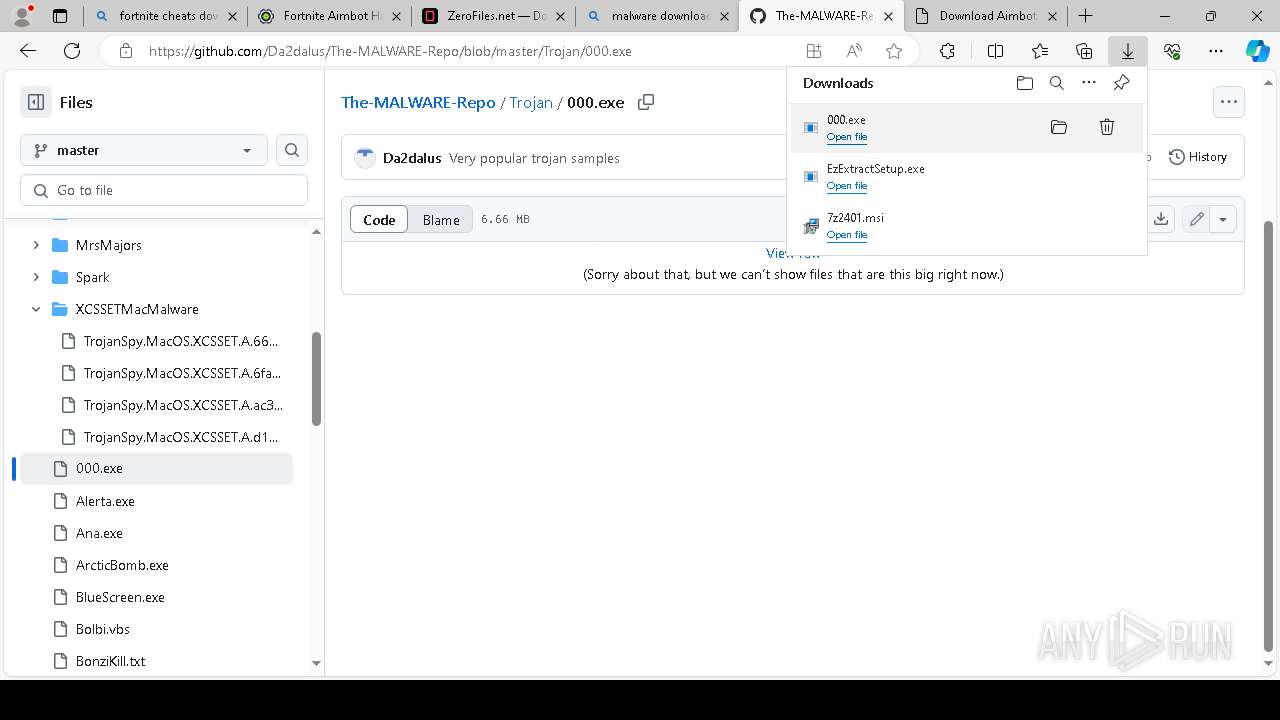Viewport: 1280px width, 720px height.
Task: Reload the page with refresh icon
Action: point(72,51)
